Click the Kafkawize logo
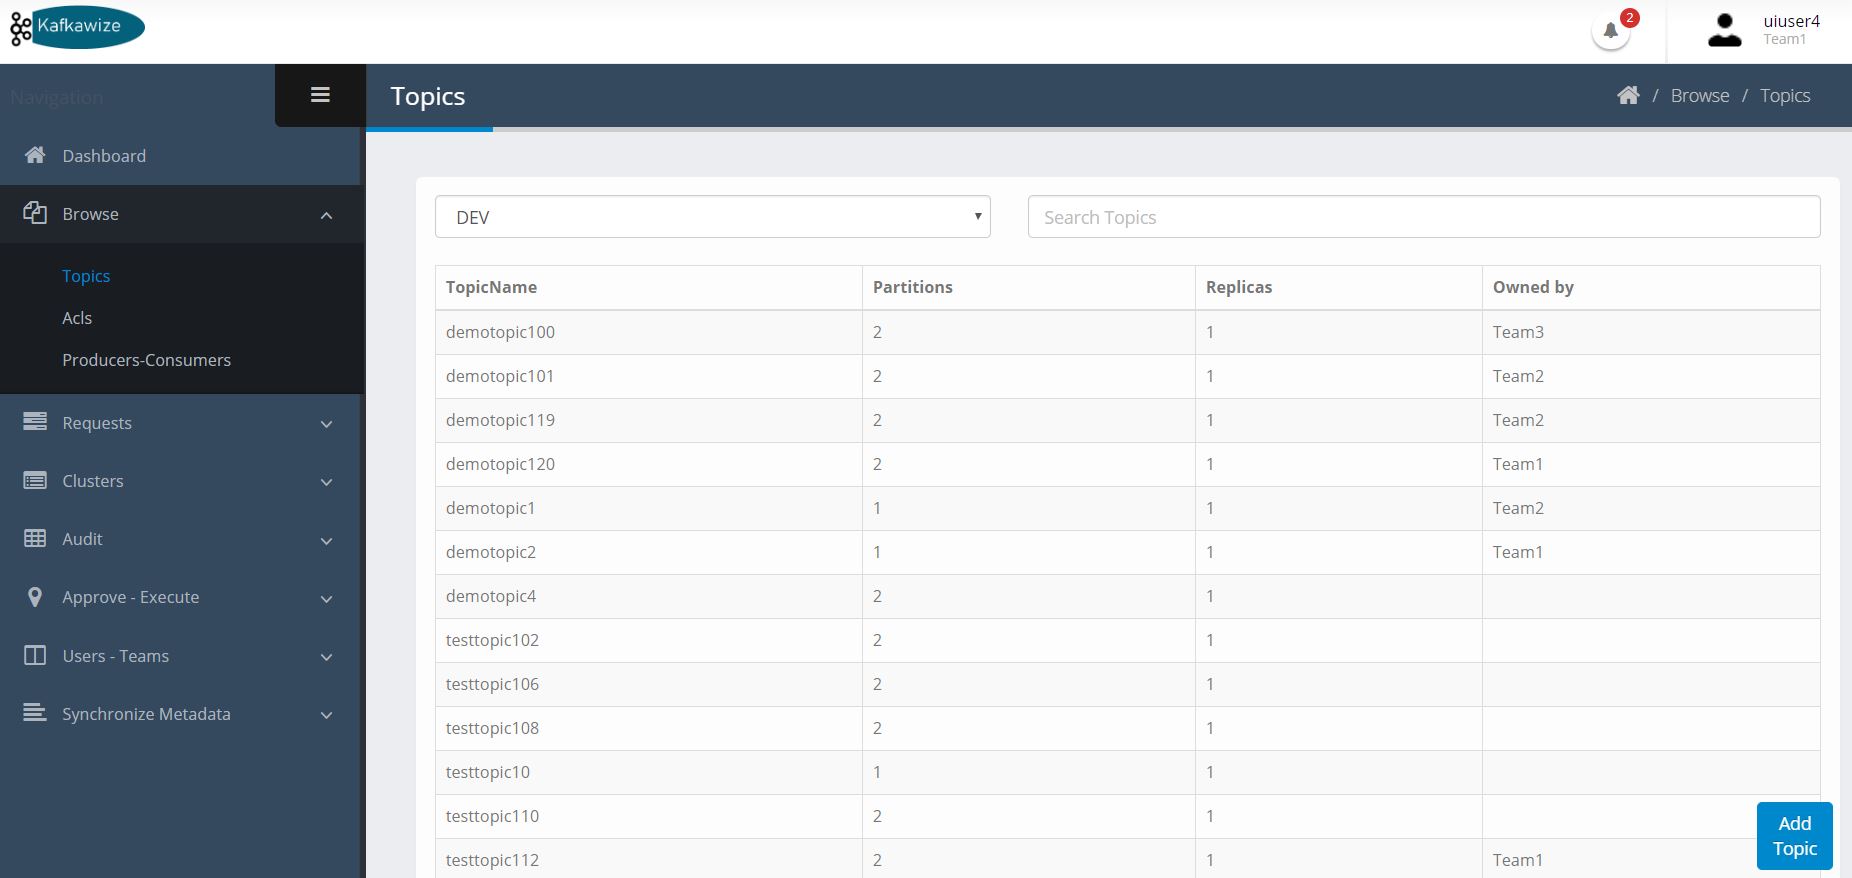Image resolution: width=1852 pixels, height=878 pixels. click(77, 27)
